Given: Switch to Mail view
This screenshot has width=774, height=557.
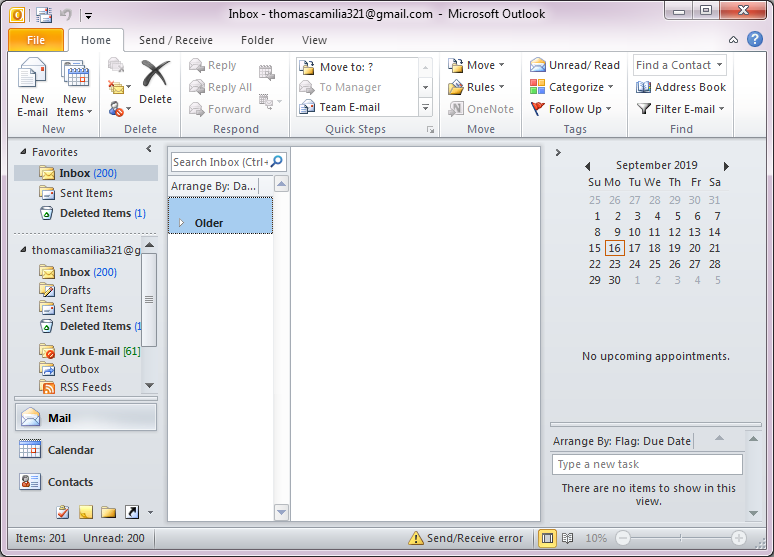Looking at the screenshot, I should pyautogui.click(x=86, y=418).
